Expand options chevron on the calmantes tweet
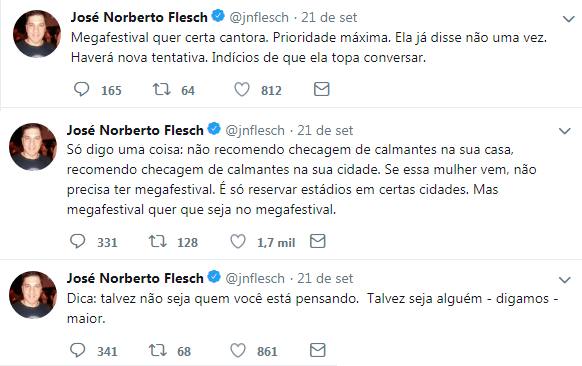The width and height of the screenshot is (582, 366). (x=565, y=131)
